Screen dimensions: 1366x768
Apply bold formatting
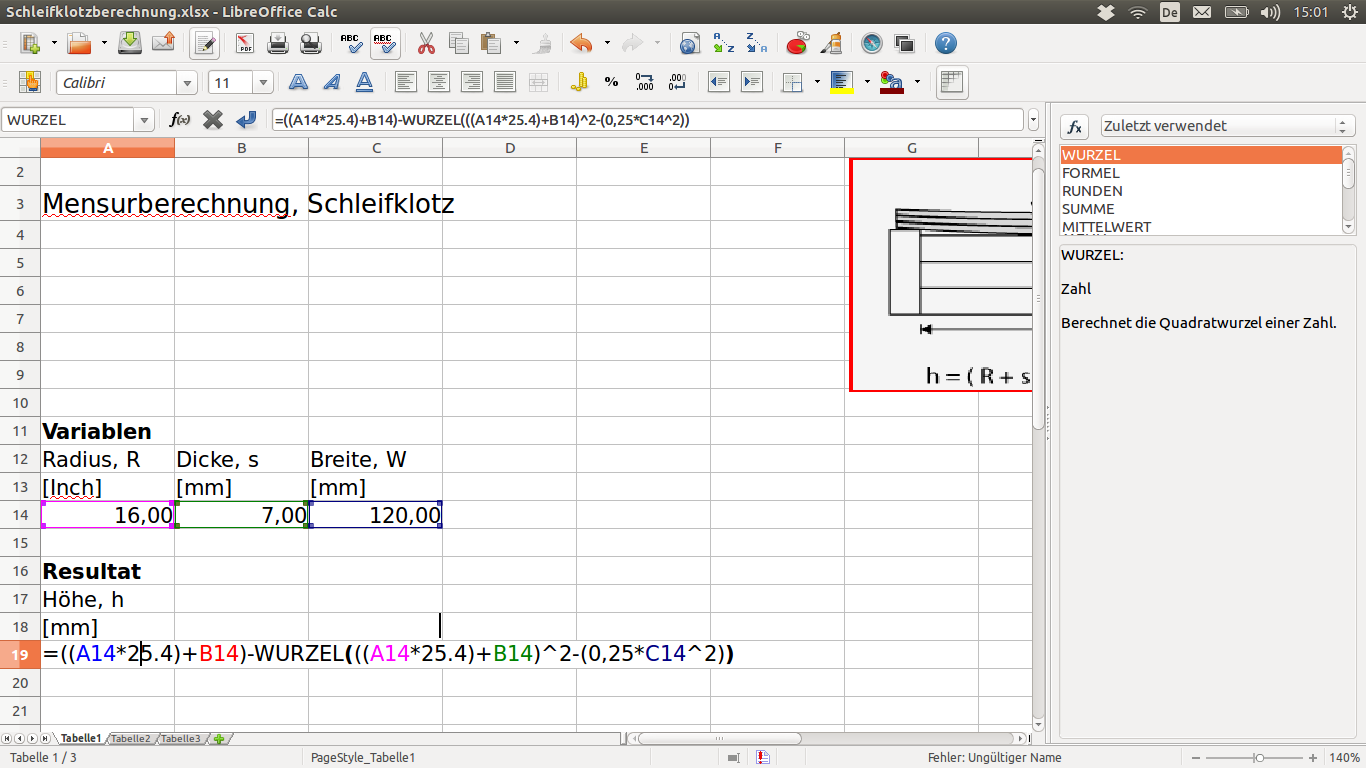(x=298, y=83)
